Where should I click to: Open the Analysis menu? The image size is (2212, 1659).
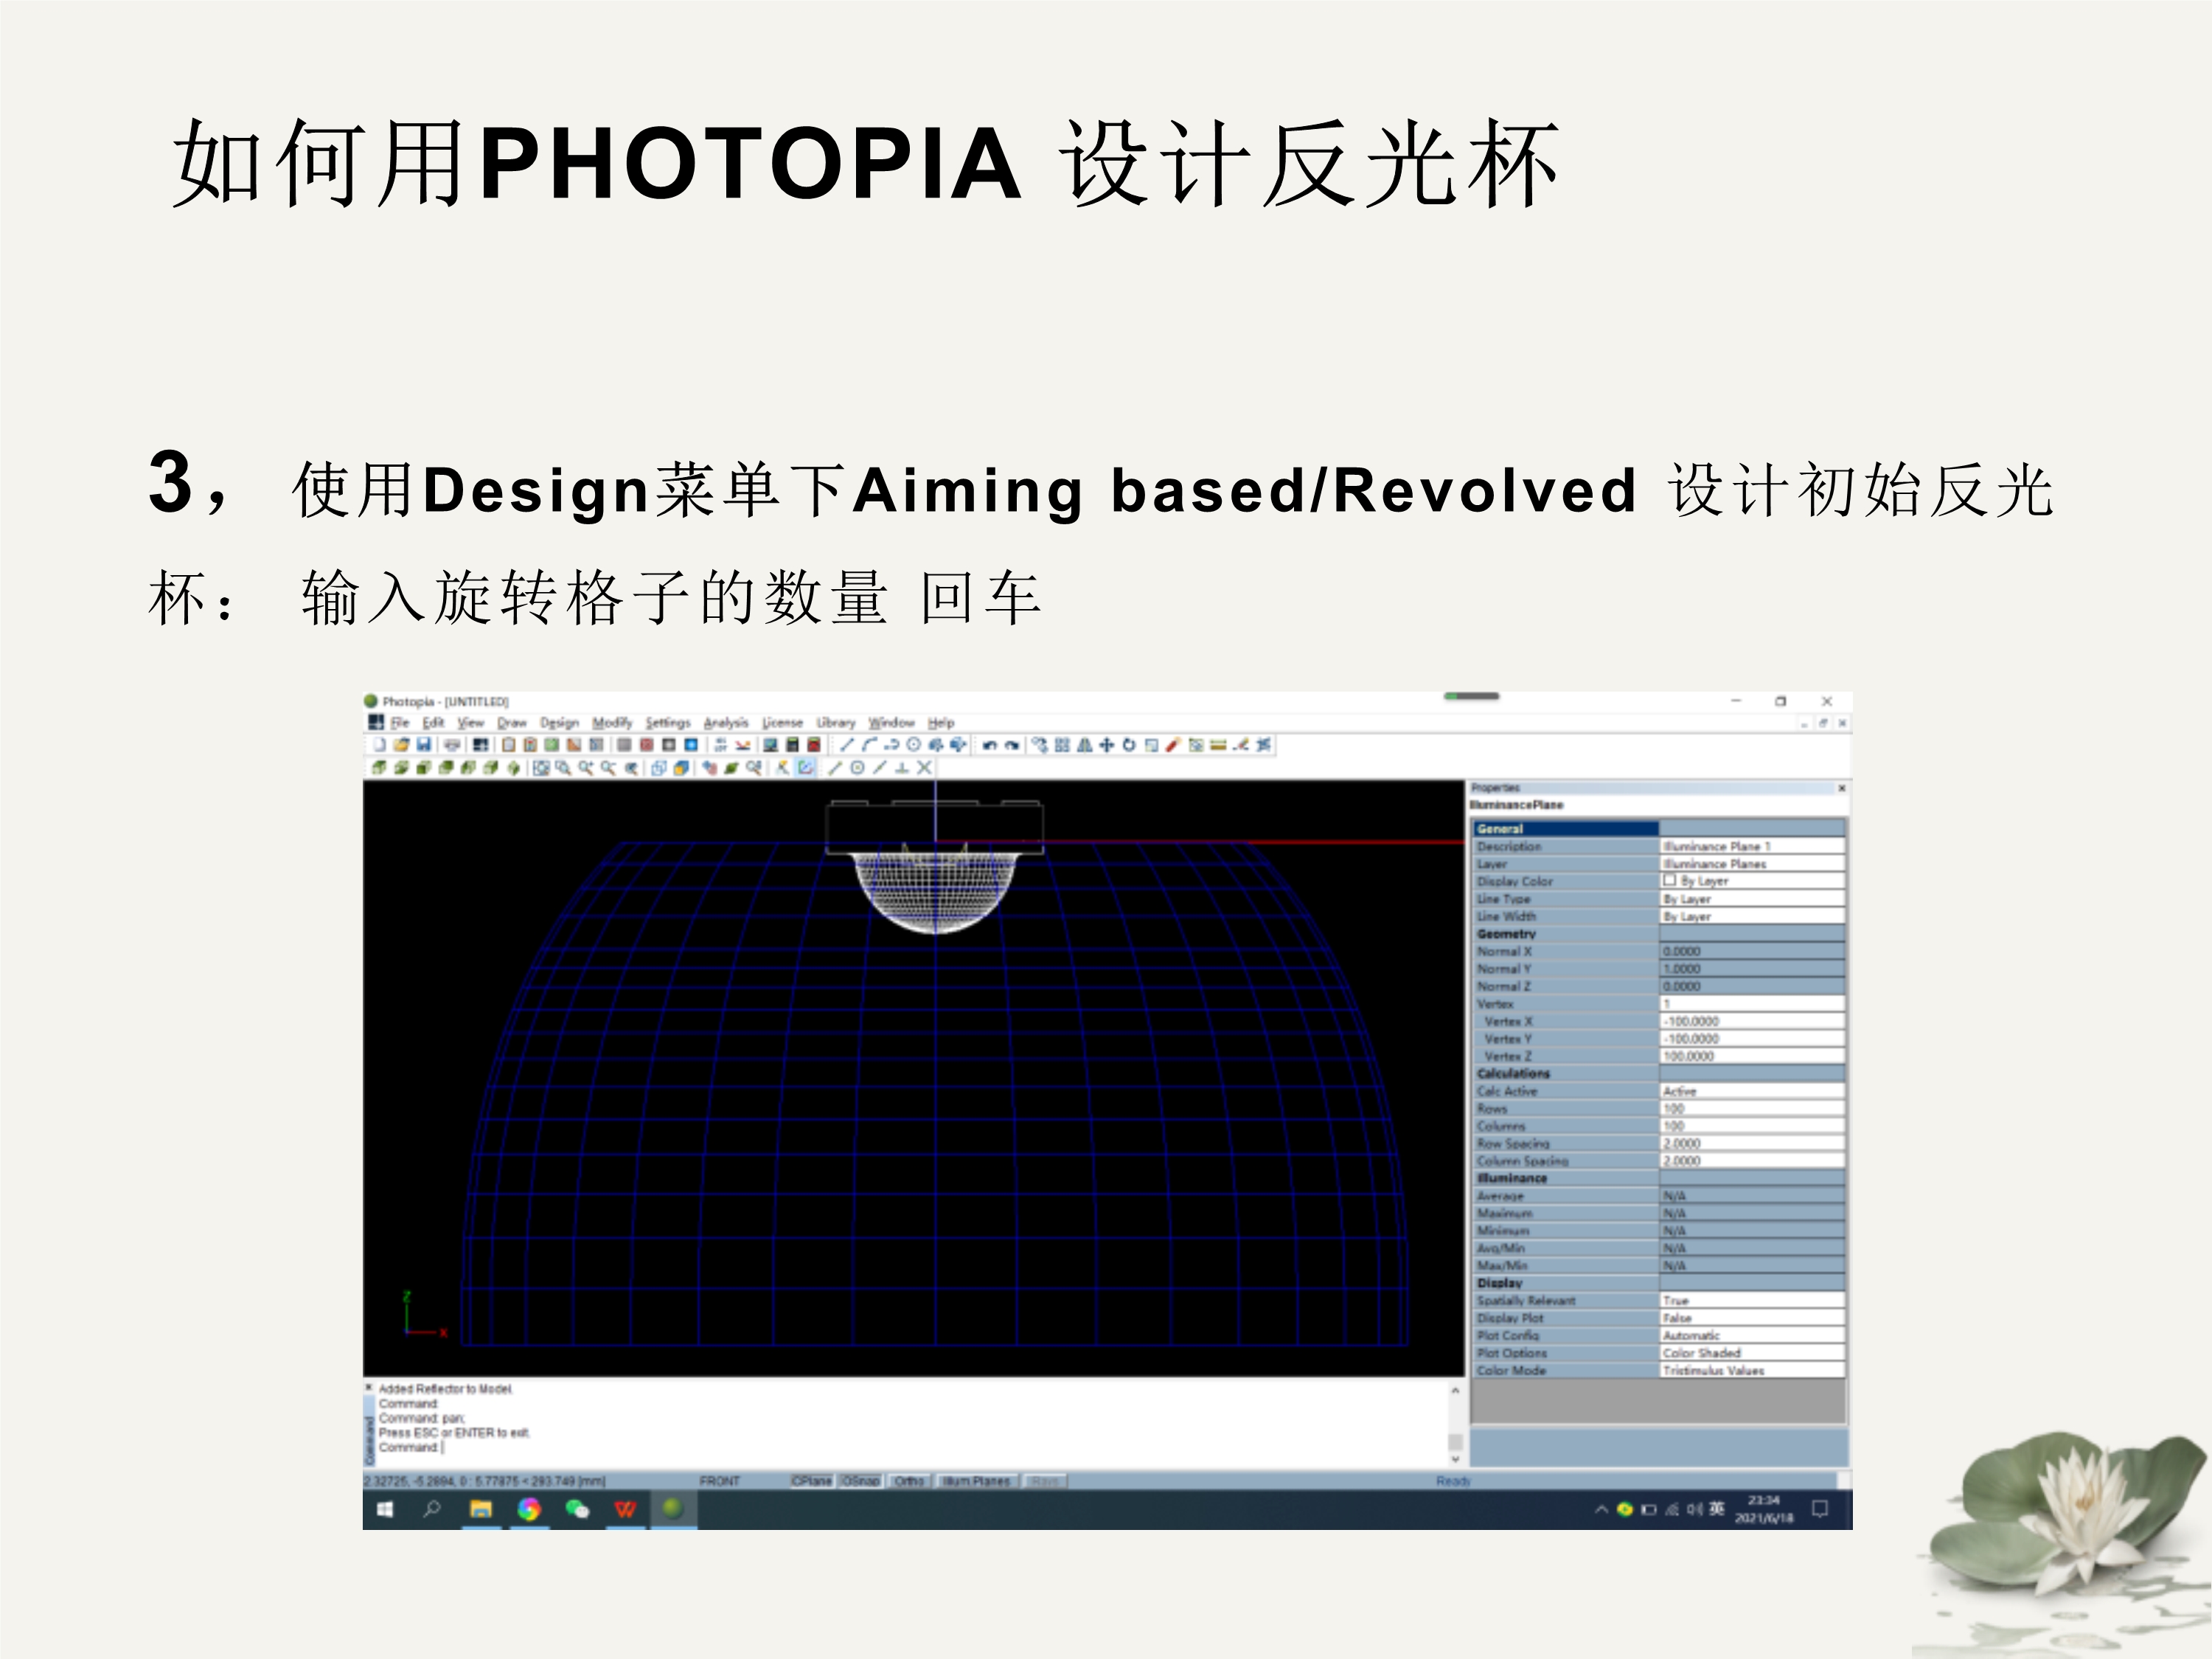[726, 722]
